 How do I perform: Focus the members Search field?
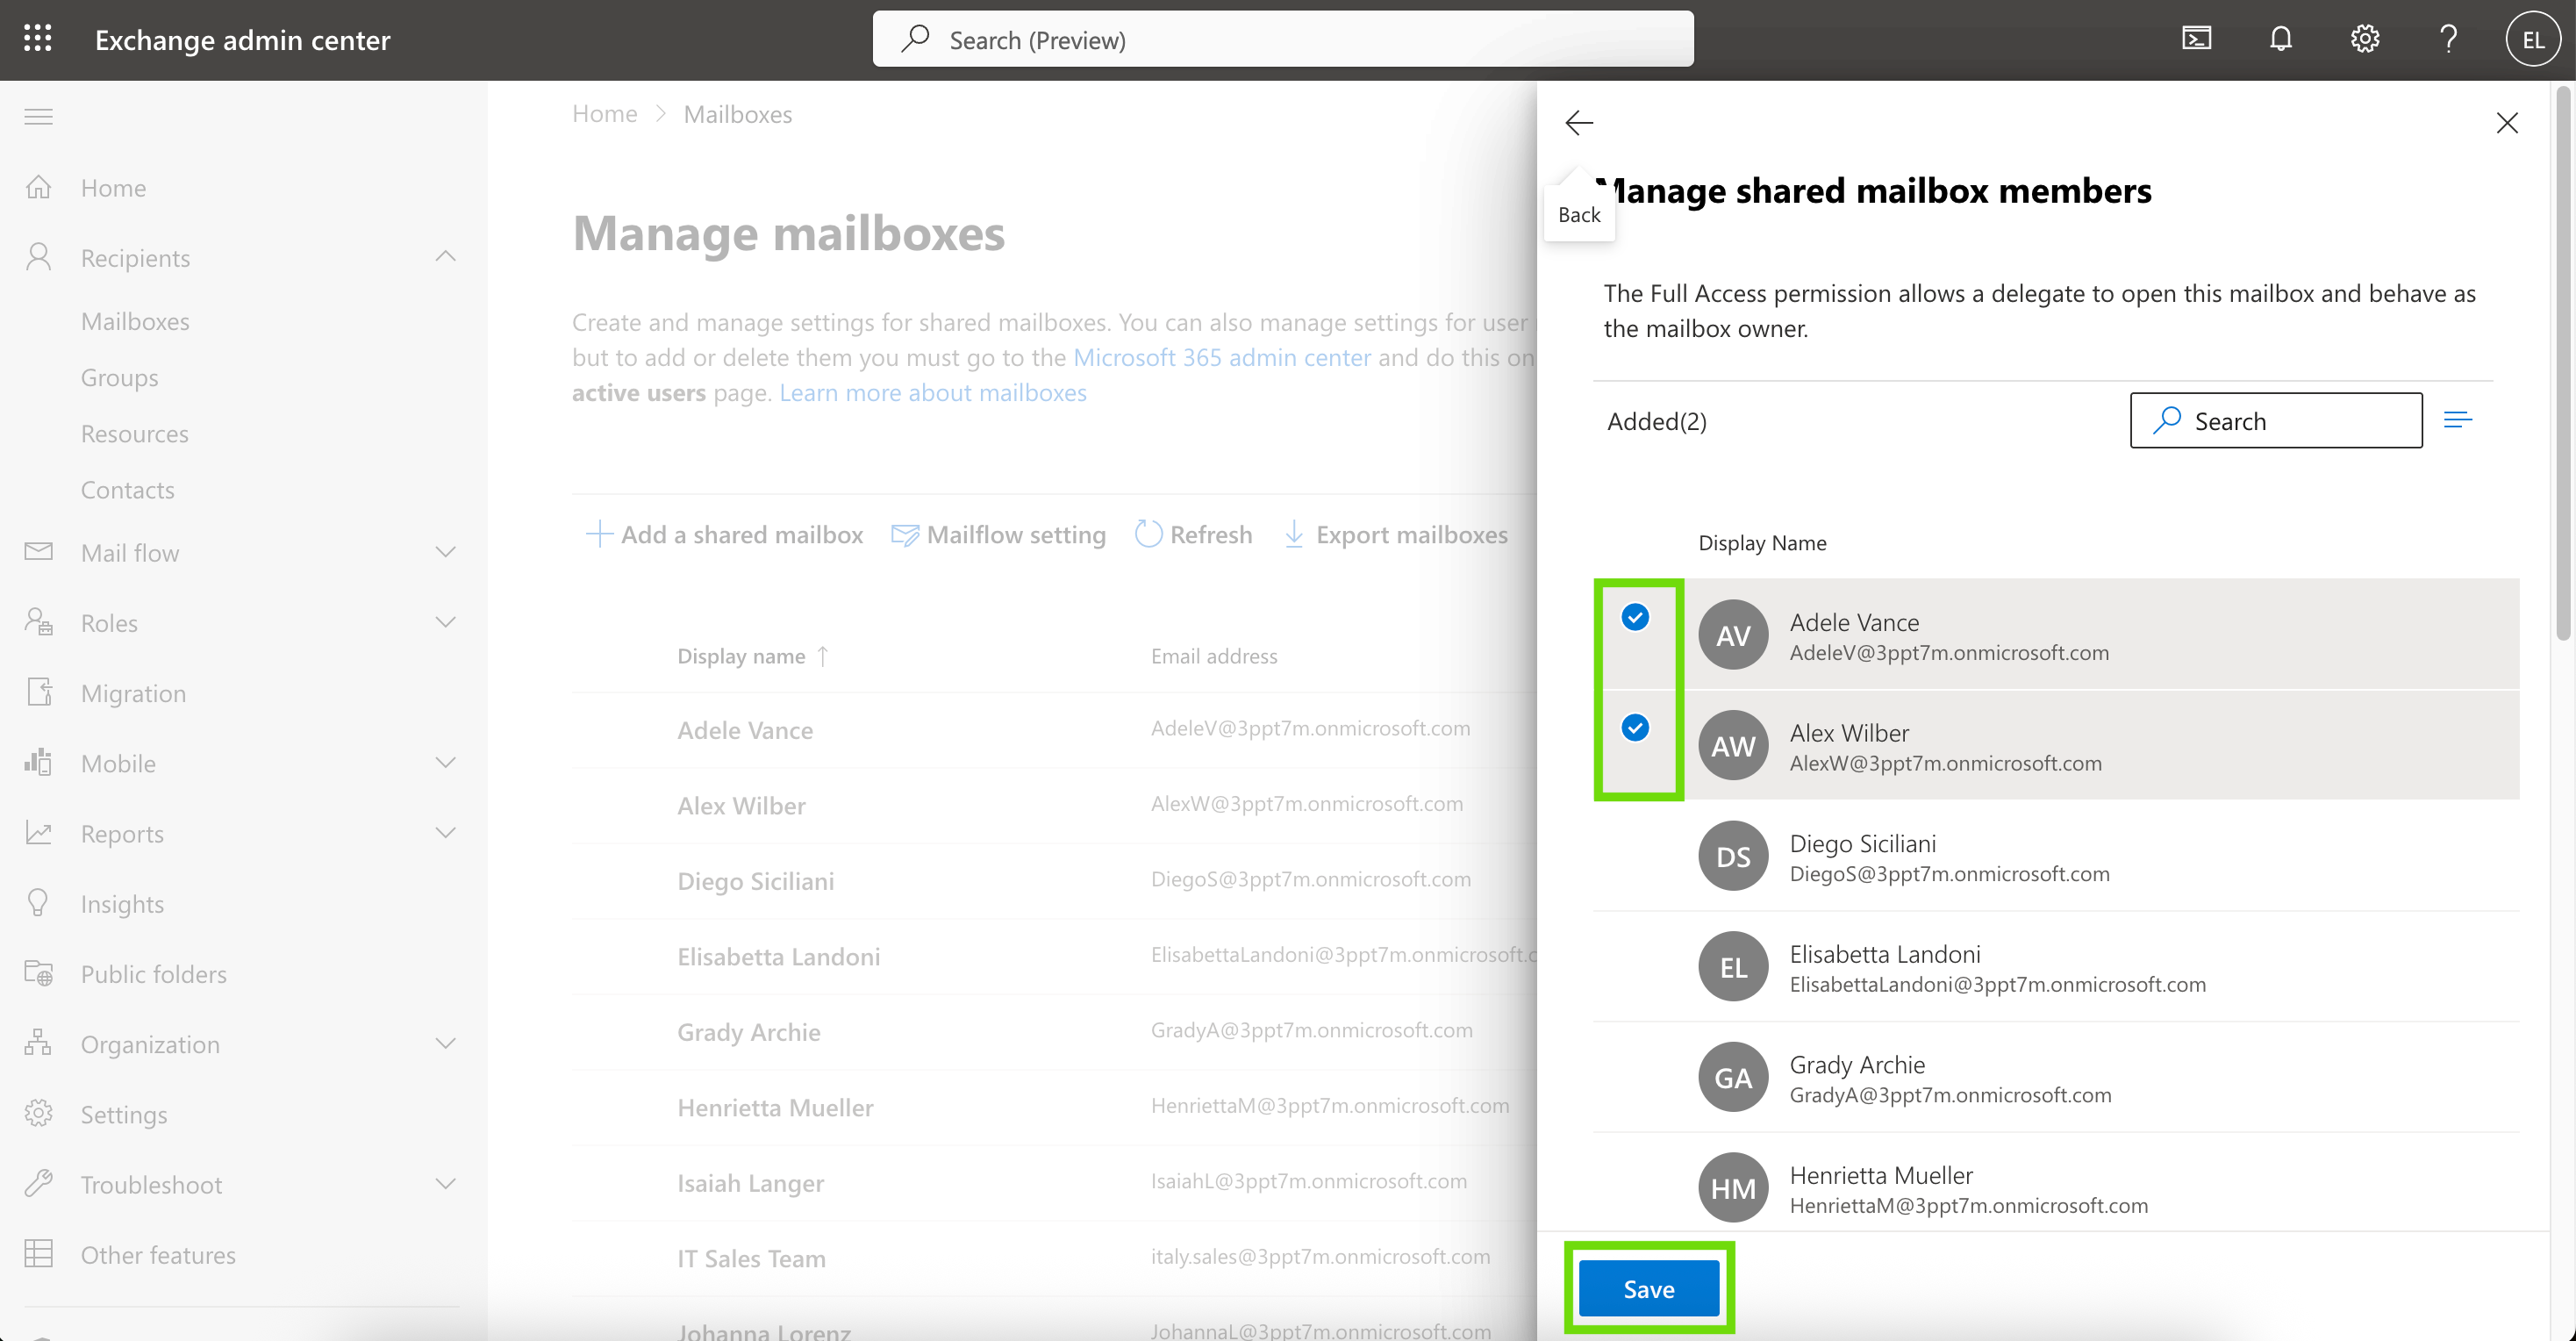2276,420
